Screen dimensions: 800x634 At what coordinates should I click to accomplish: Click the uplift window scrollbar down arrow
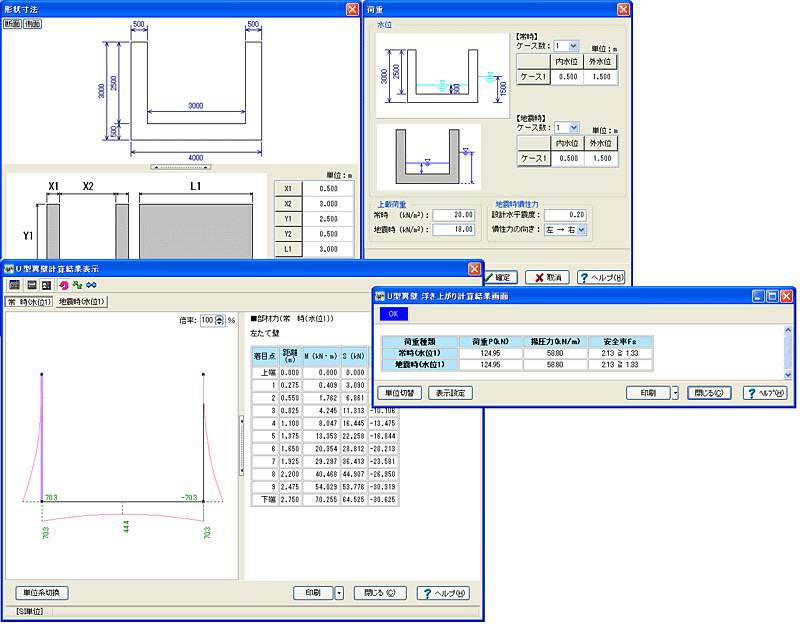coord(788,375)
